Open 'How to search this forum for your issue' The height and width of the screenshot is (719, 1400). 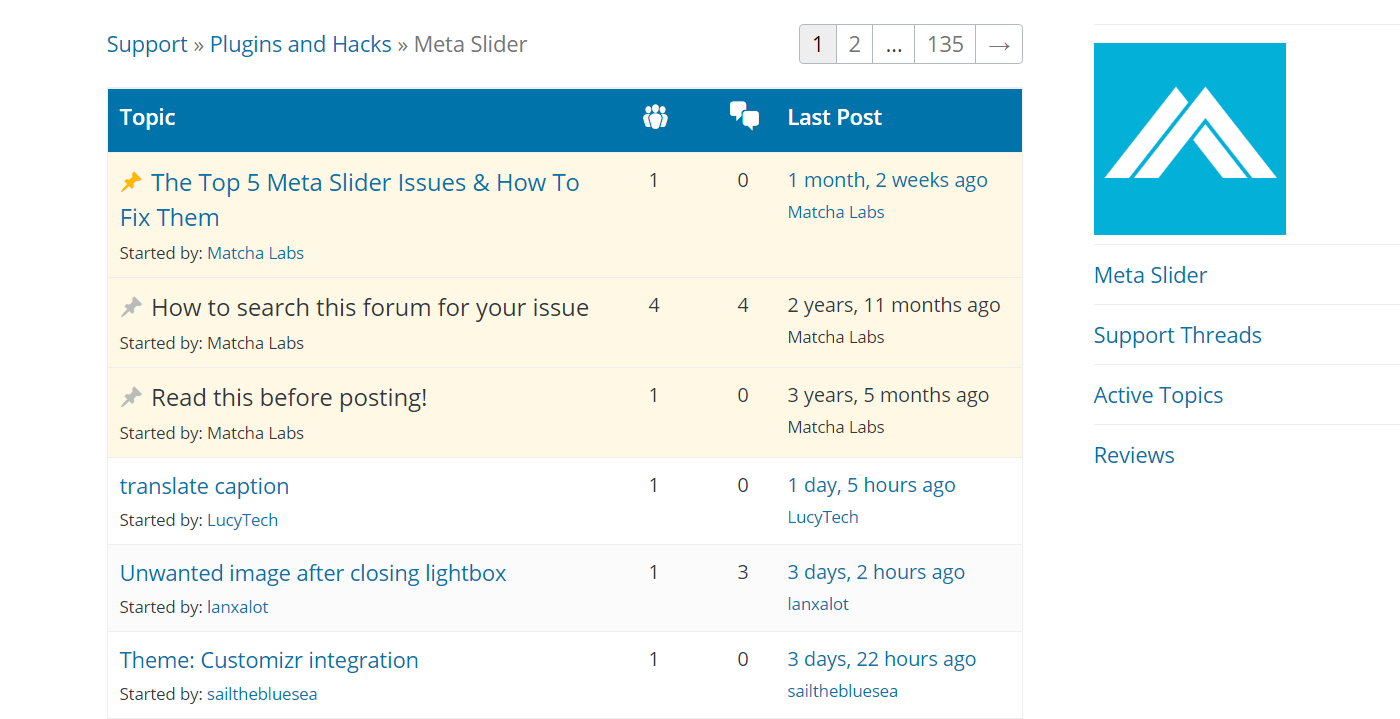pos(370,307)
